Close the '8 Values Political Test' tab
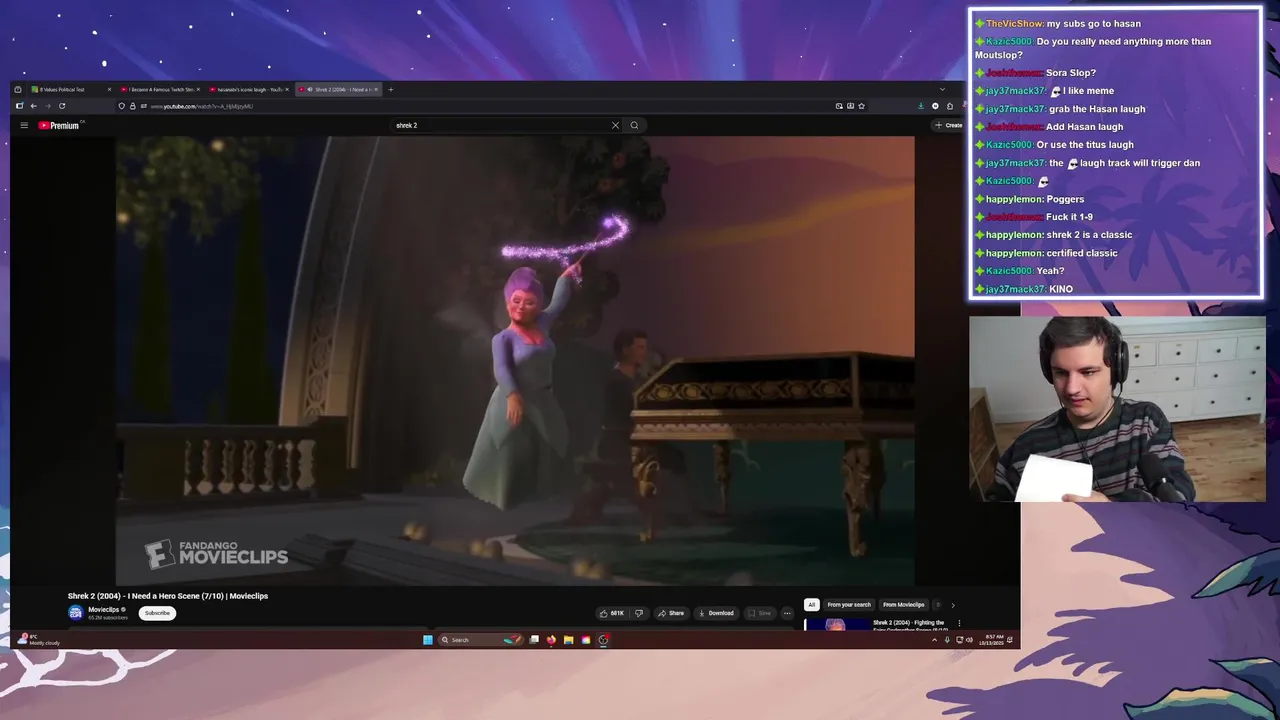Image resolution: width=1280 pixels, height=720 pixels. [109, 89]
